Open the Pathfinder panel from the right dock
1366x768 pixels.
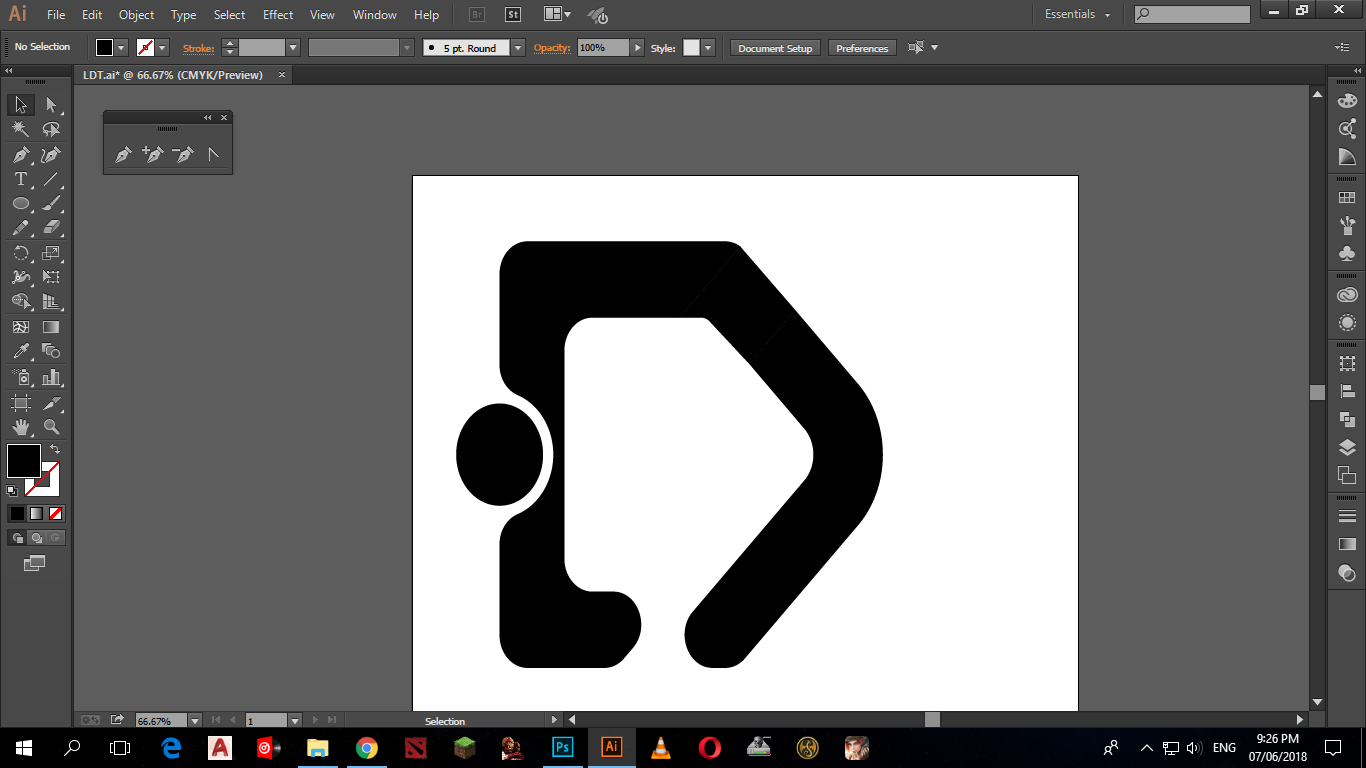pyautogui.click(x=1347, y=419)
